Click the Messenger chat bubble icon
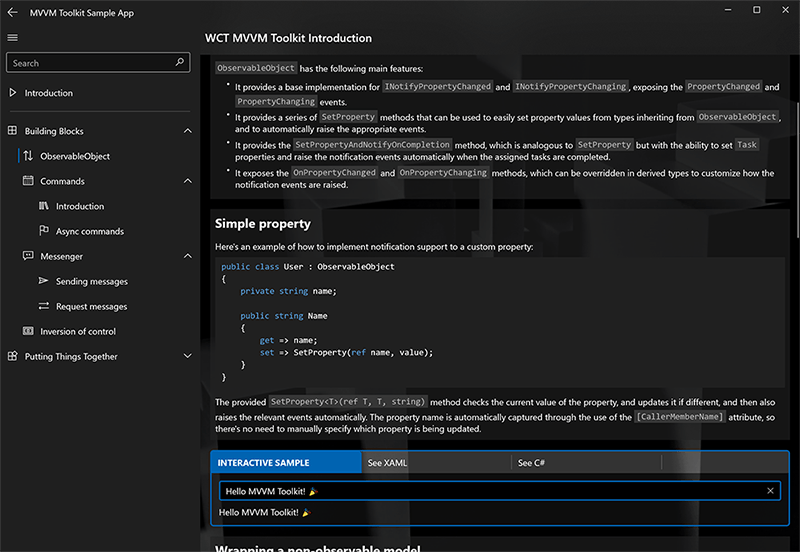 28,256
